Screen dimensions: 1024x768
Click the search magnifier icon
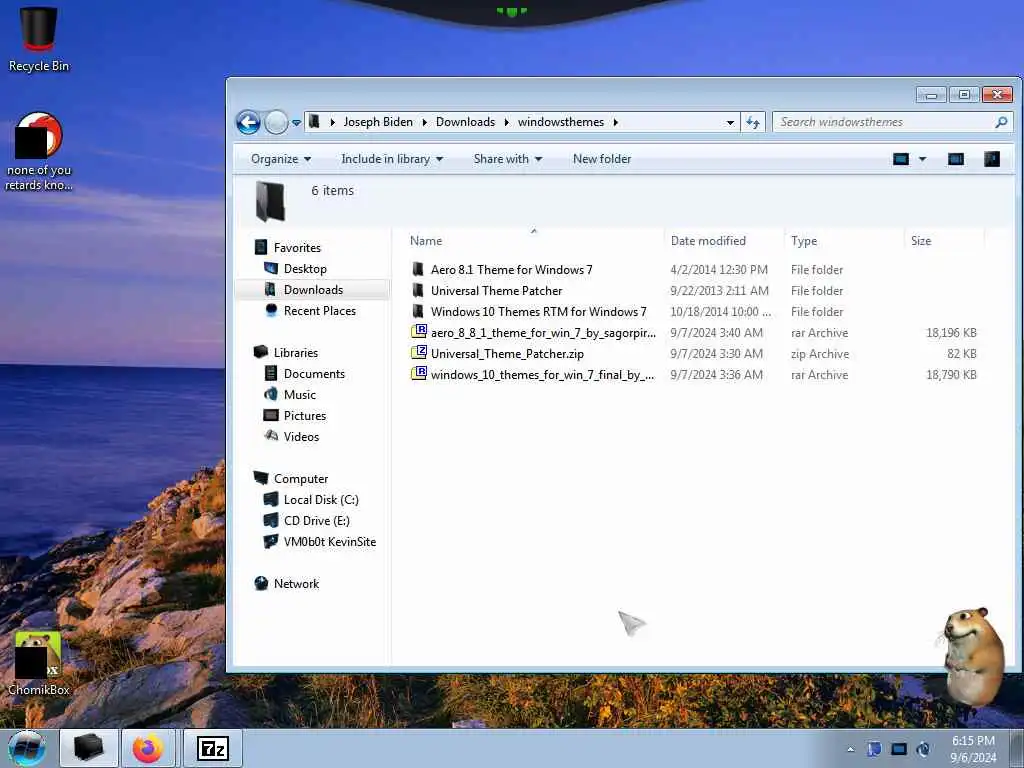pyautogui.click(x=1000, y=122)
